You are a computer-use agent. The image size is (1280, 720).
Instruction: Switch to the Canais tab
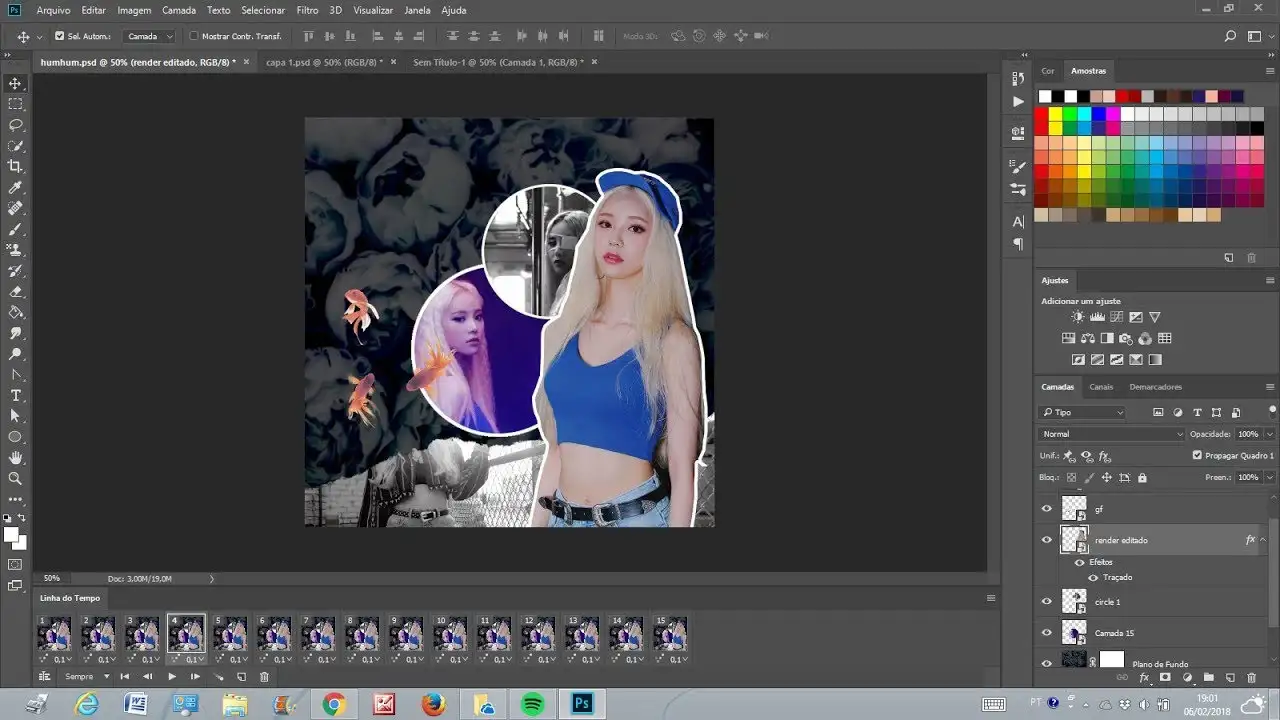point(1101,387)
